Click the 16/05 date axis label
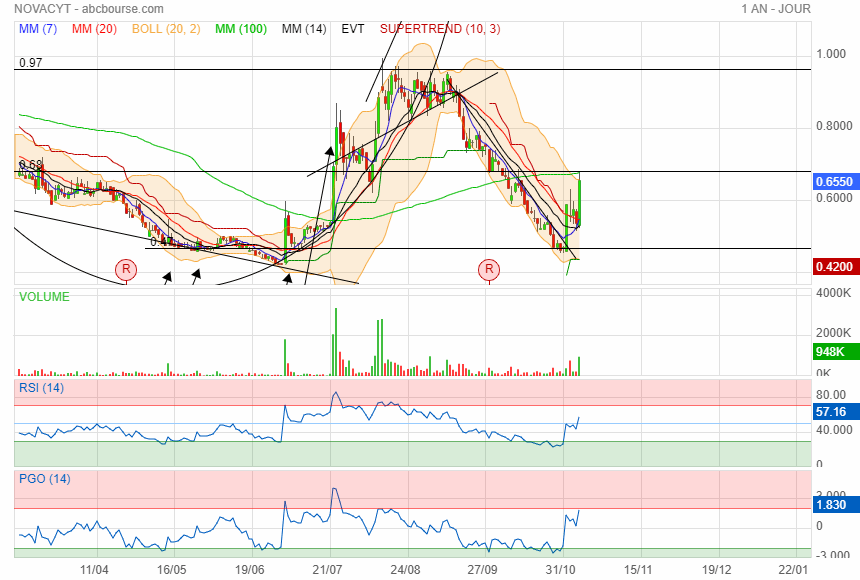The width and height of the screenshot is (860, 580). tap(172, 570)
